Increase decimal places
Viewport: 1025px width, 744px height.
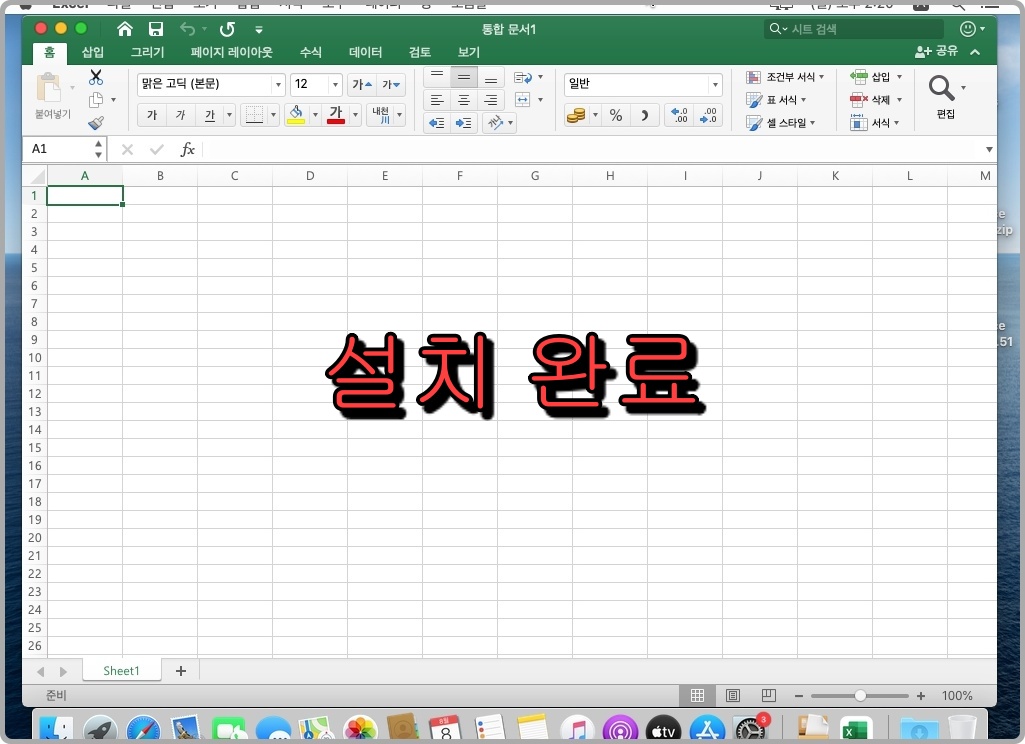(x=678, y=115)
